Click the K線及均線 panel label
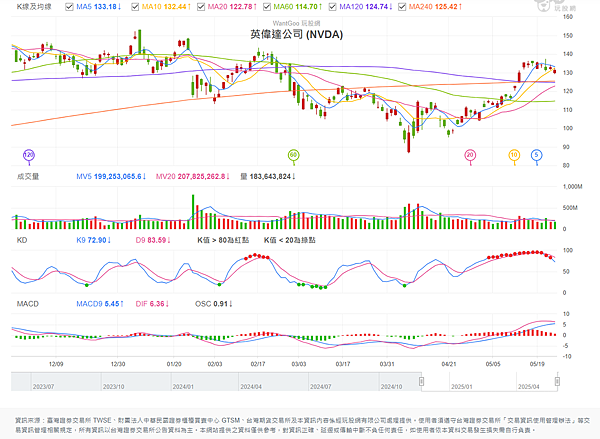This screenshot has height=439, width=600. (x=34, y=7)
